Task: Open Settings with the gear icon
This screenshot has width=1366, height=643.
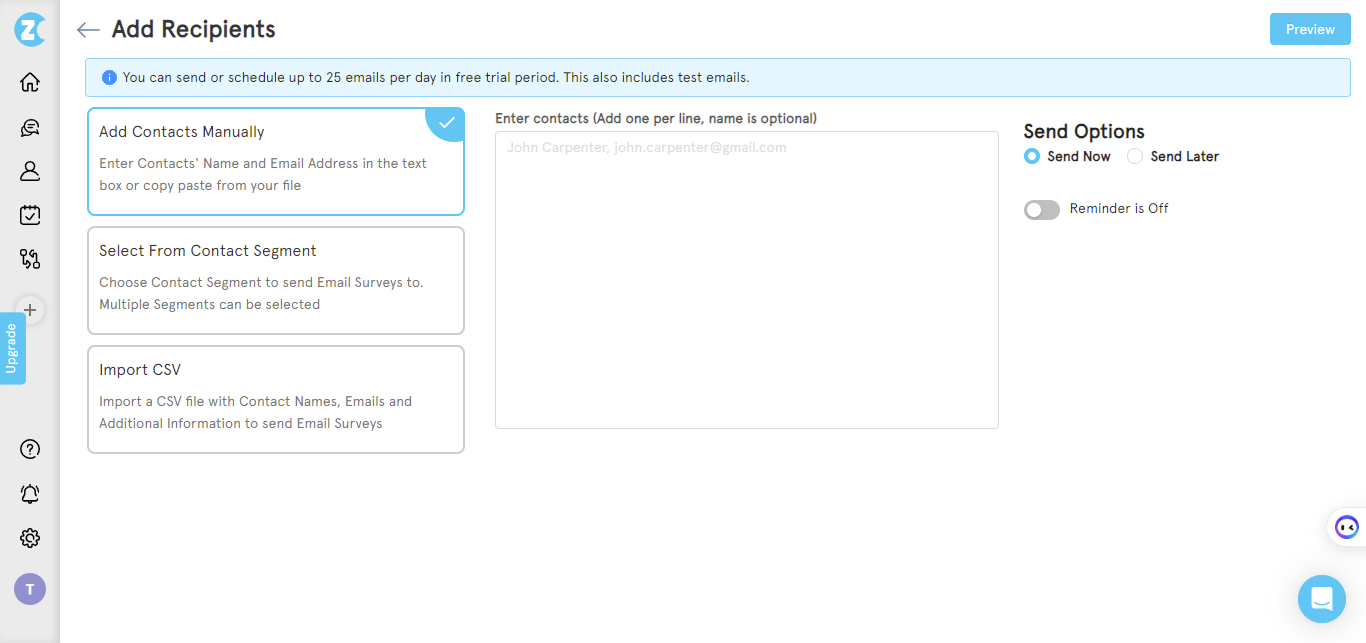Action: (29, 538)
